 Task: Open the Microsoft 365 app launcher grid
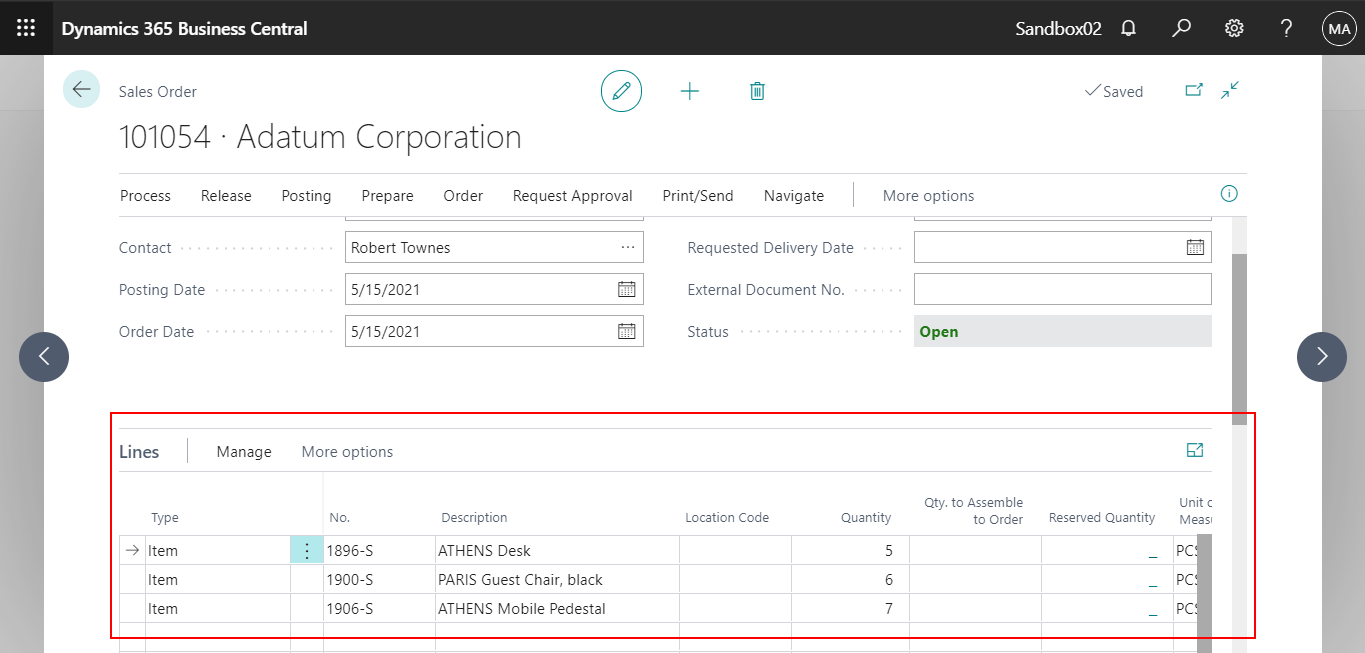[25, 27]
